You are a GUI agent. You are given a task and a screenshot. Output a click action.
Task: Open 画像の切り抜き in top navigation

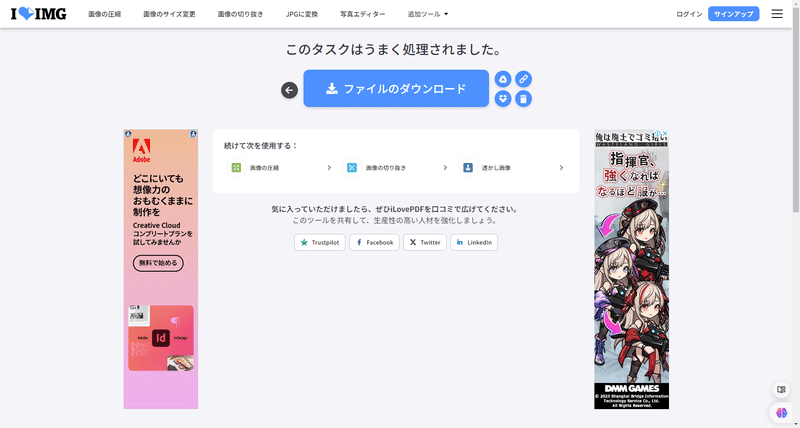coord(240,14)
